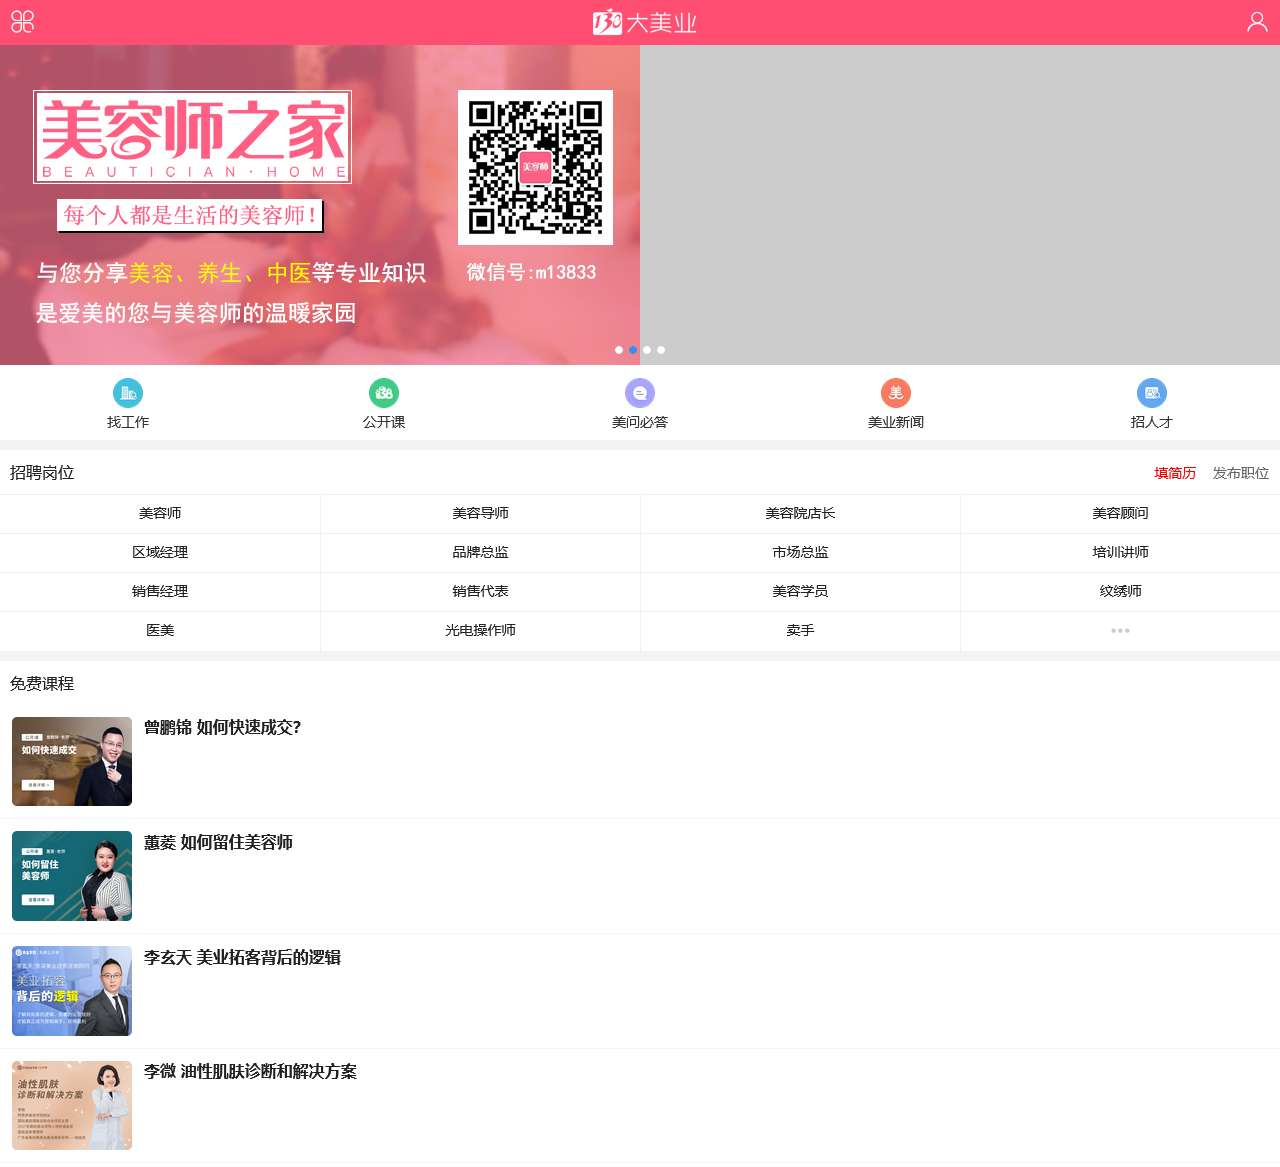Click the 美业新闻 label text
The image size is (1280, 1167).
tap(896, 422)
